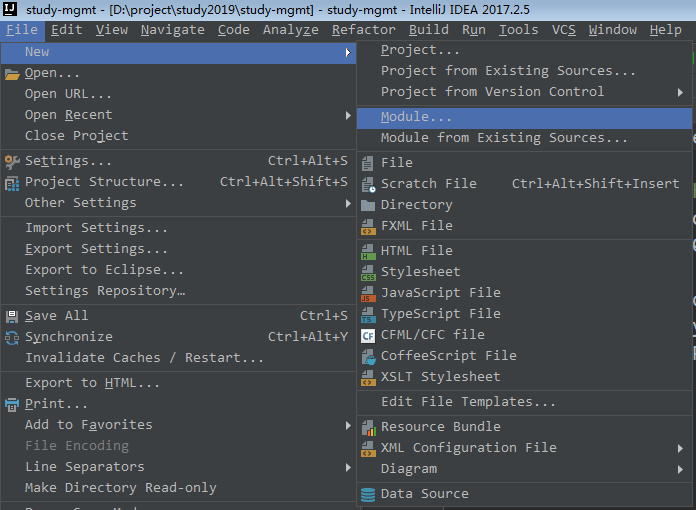Open the Refactor menu

(364, 30)
